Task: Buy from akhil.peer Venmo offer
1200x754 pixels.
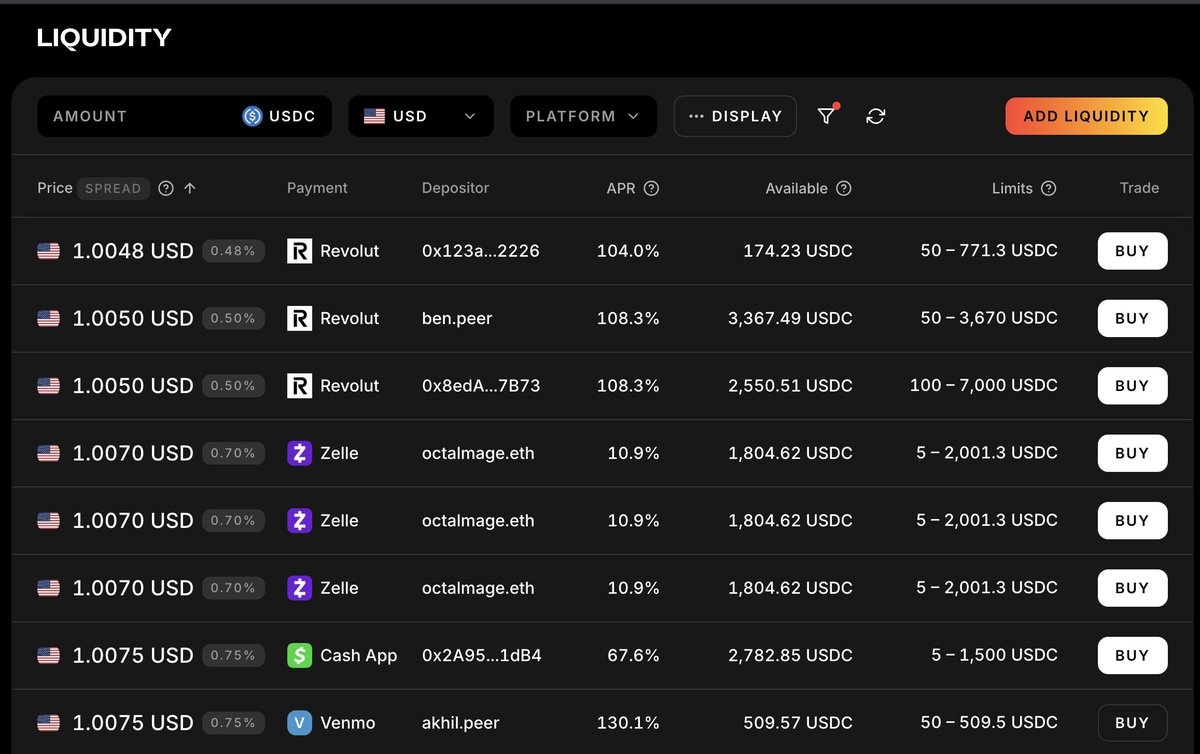Action: 1132,722
